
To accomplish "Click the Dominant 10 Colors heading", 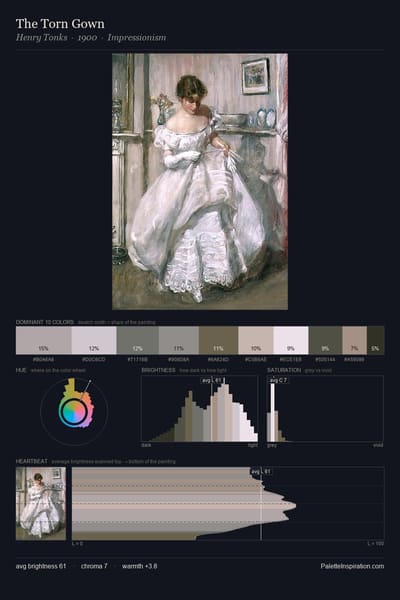I will pos(45,322).
